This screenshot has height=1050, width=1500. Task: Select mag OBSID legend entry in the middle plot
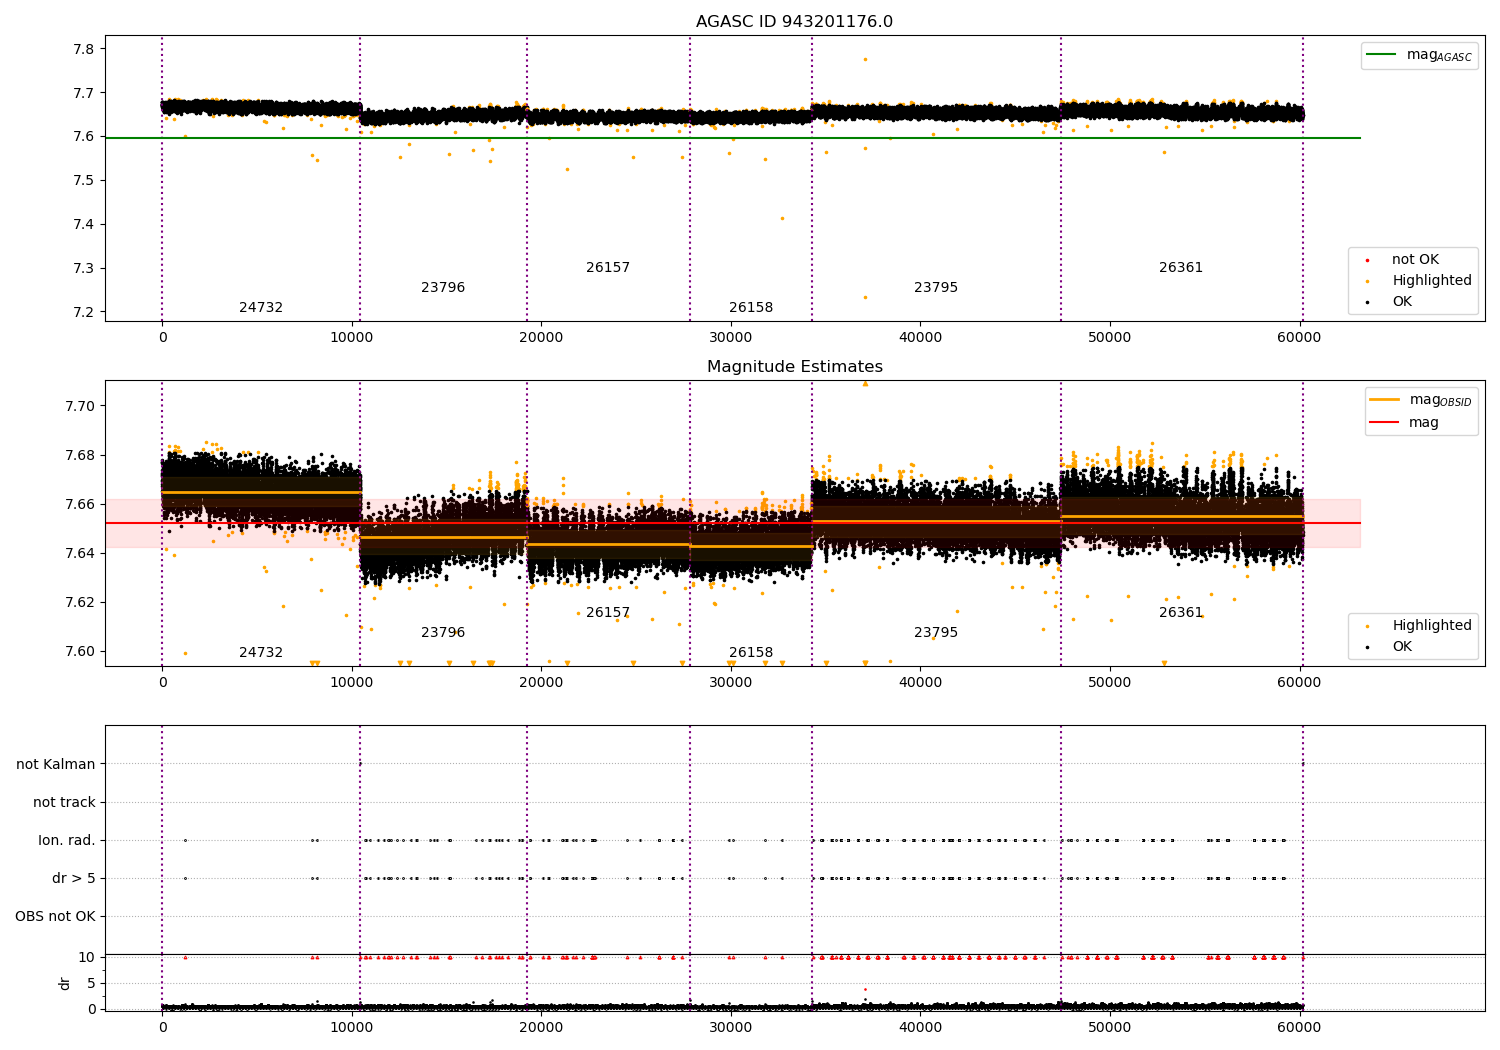1421,400
